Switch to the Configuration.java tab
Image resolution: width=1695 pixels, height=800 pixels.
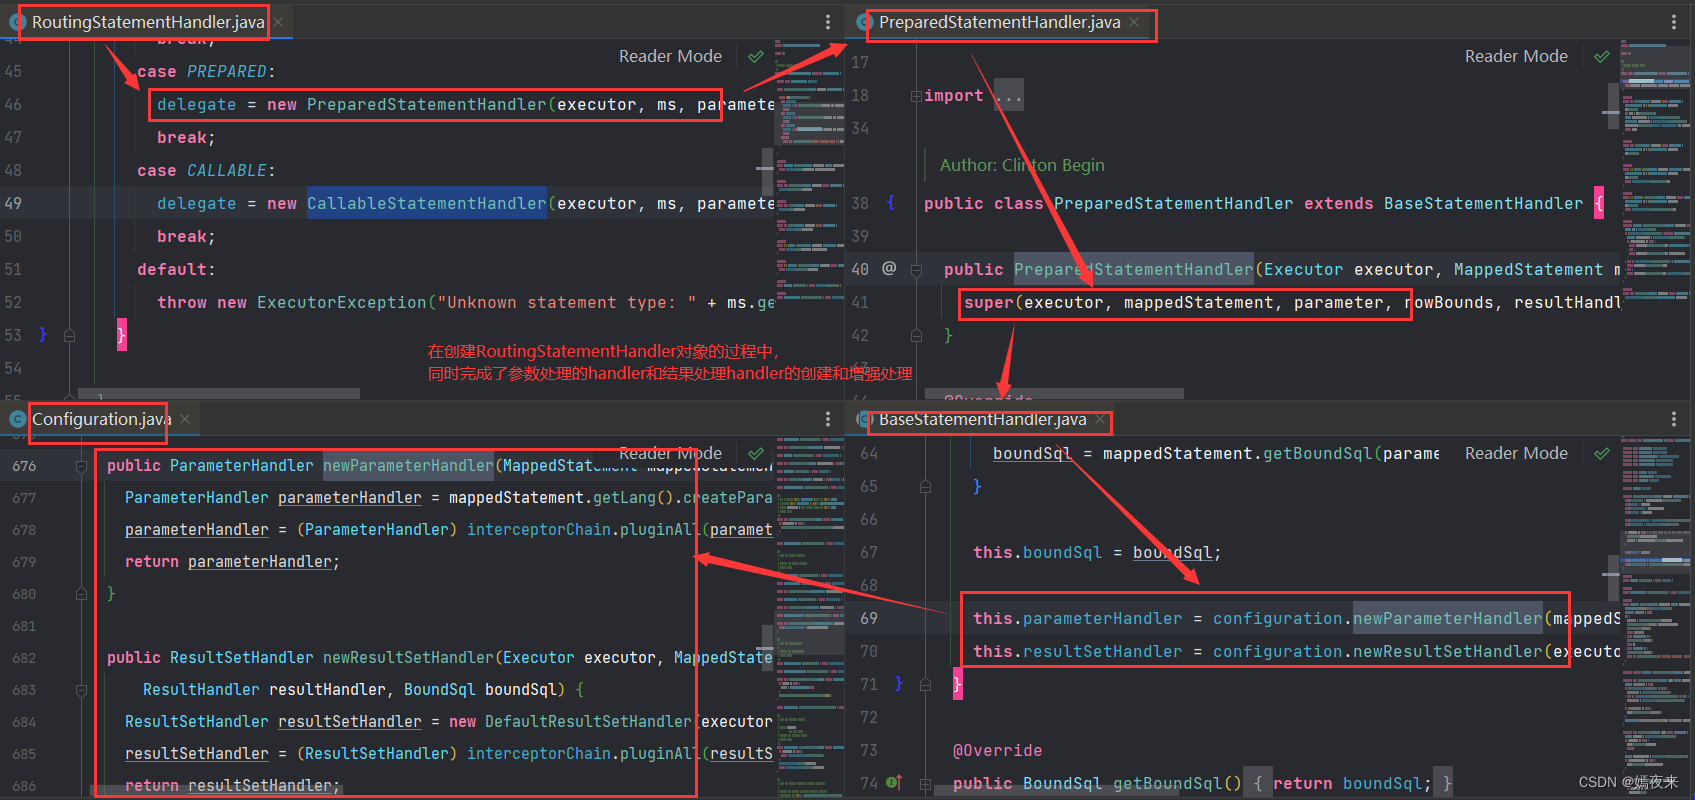tap(101, 419)
